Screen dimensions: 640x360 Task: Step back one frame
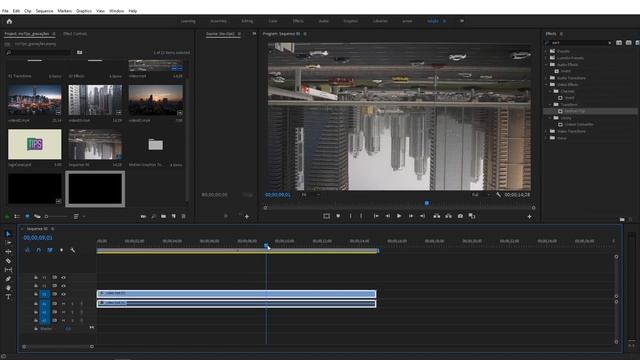[387, 216]
